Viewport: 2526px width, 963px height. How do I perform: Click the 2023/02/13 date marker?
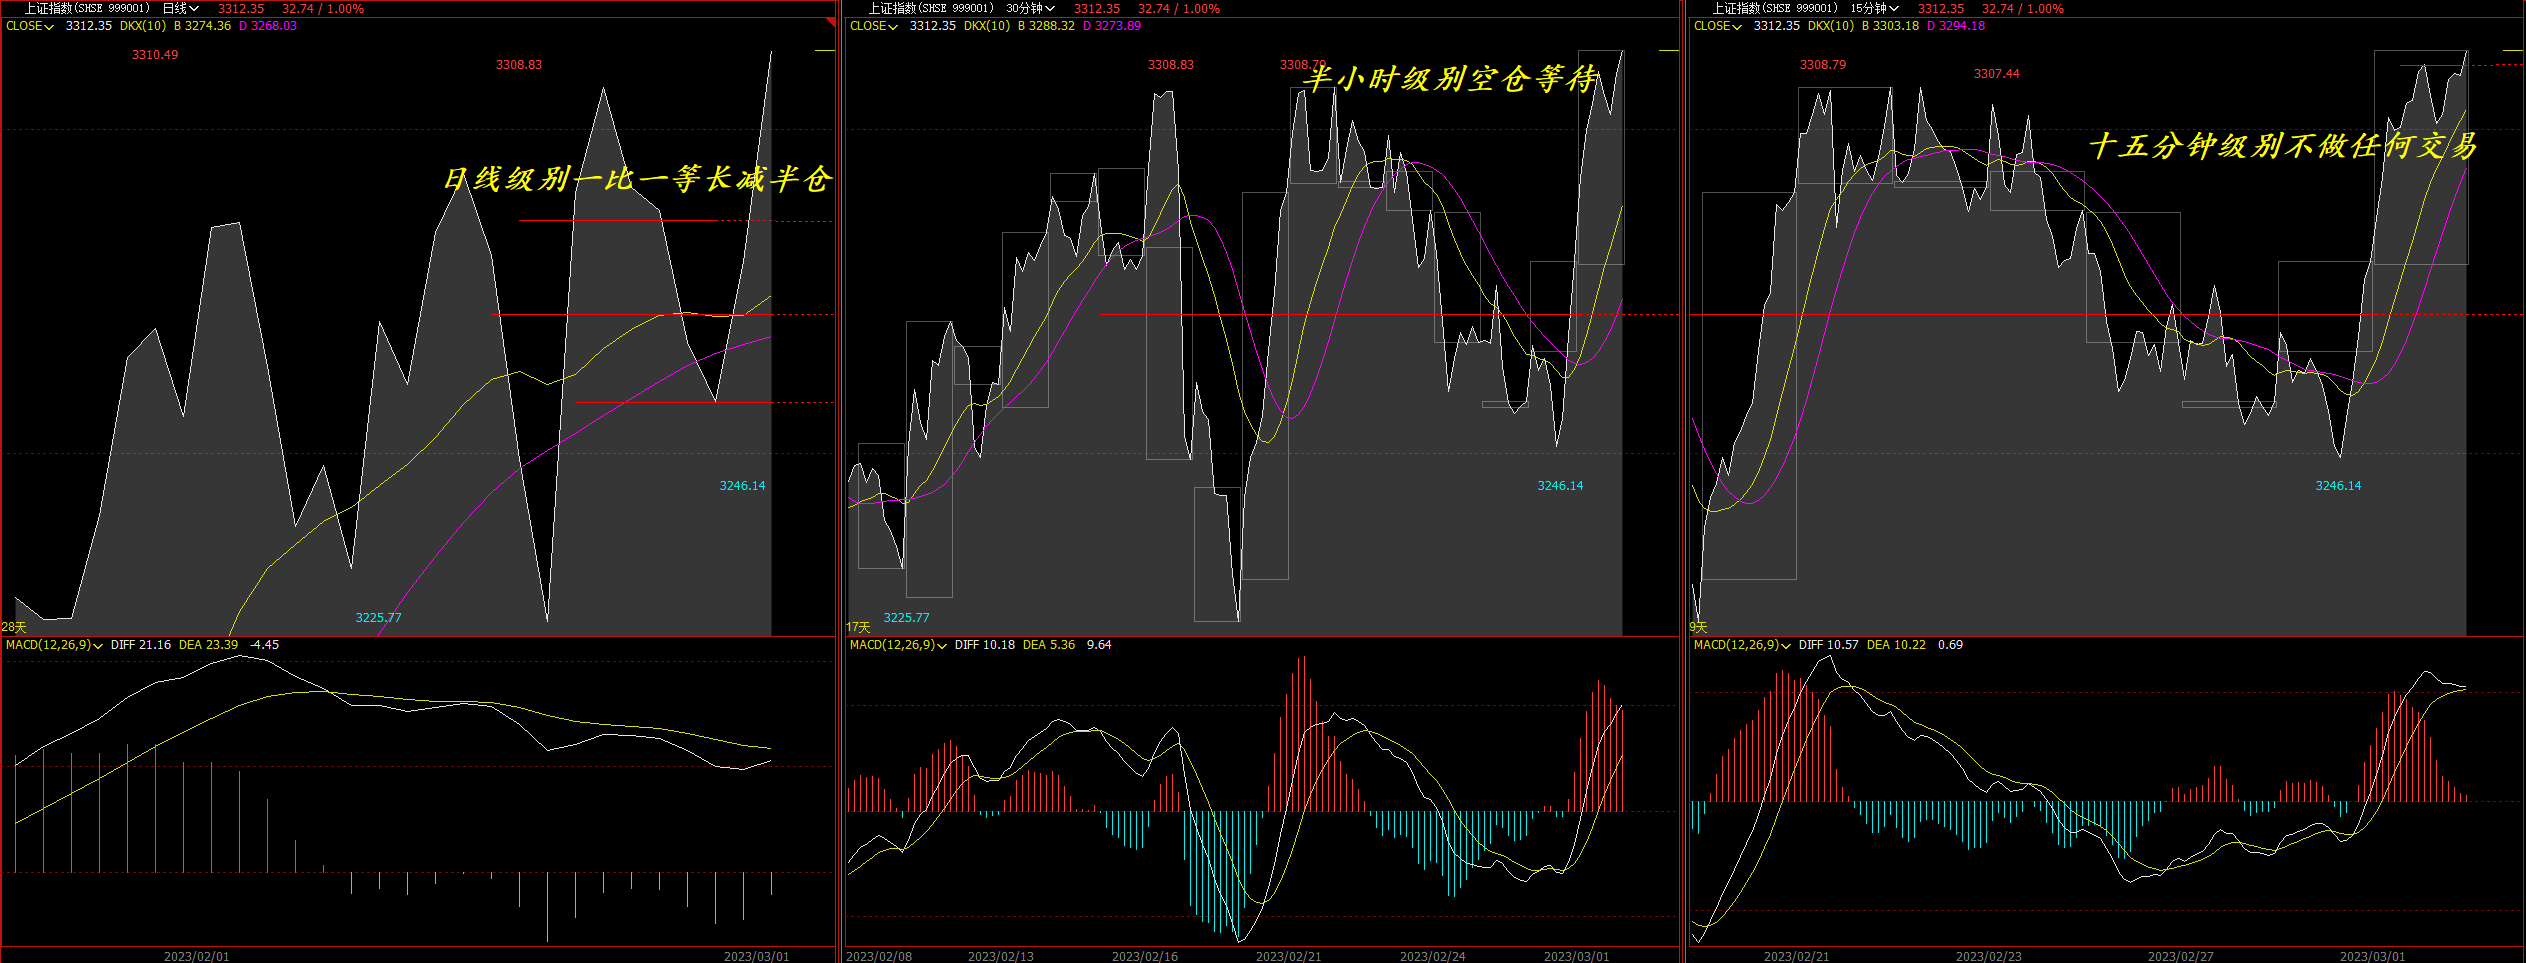1001,956
